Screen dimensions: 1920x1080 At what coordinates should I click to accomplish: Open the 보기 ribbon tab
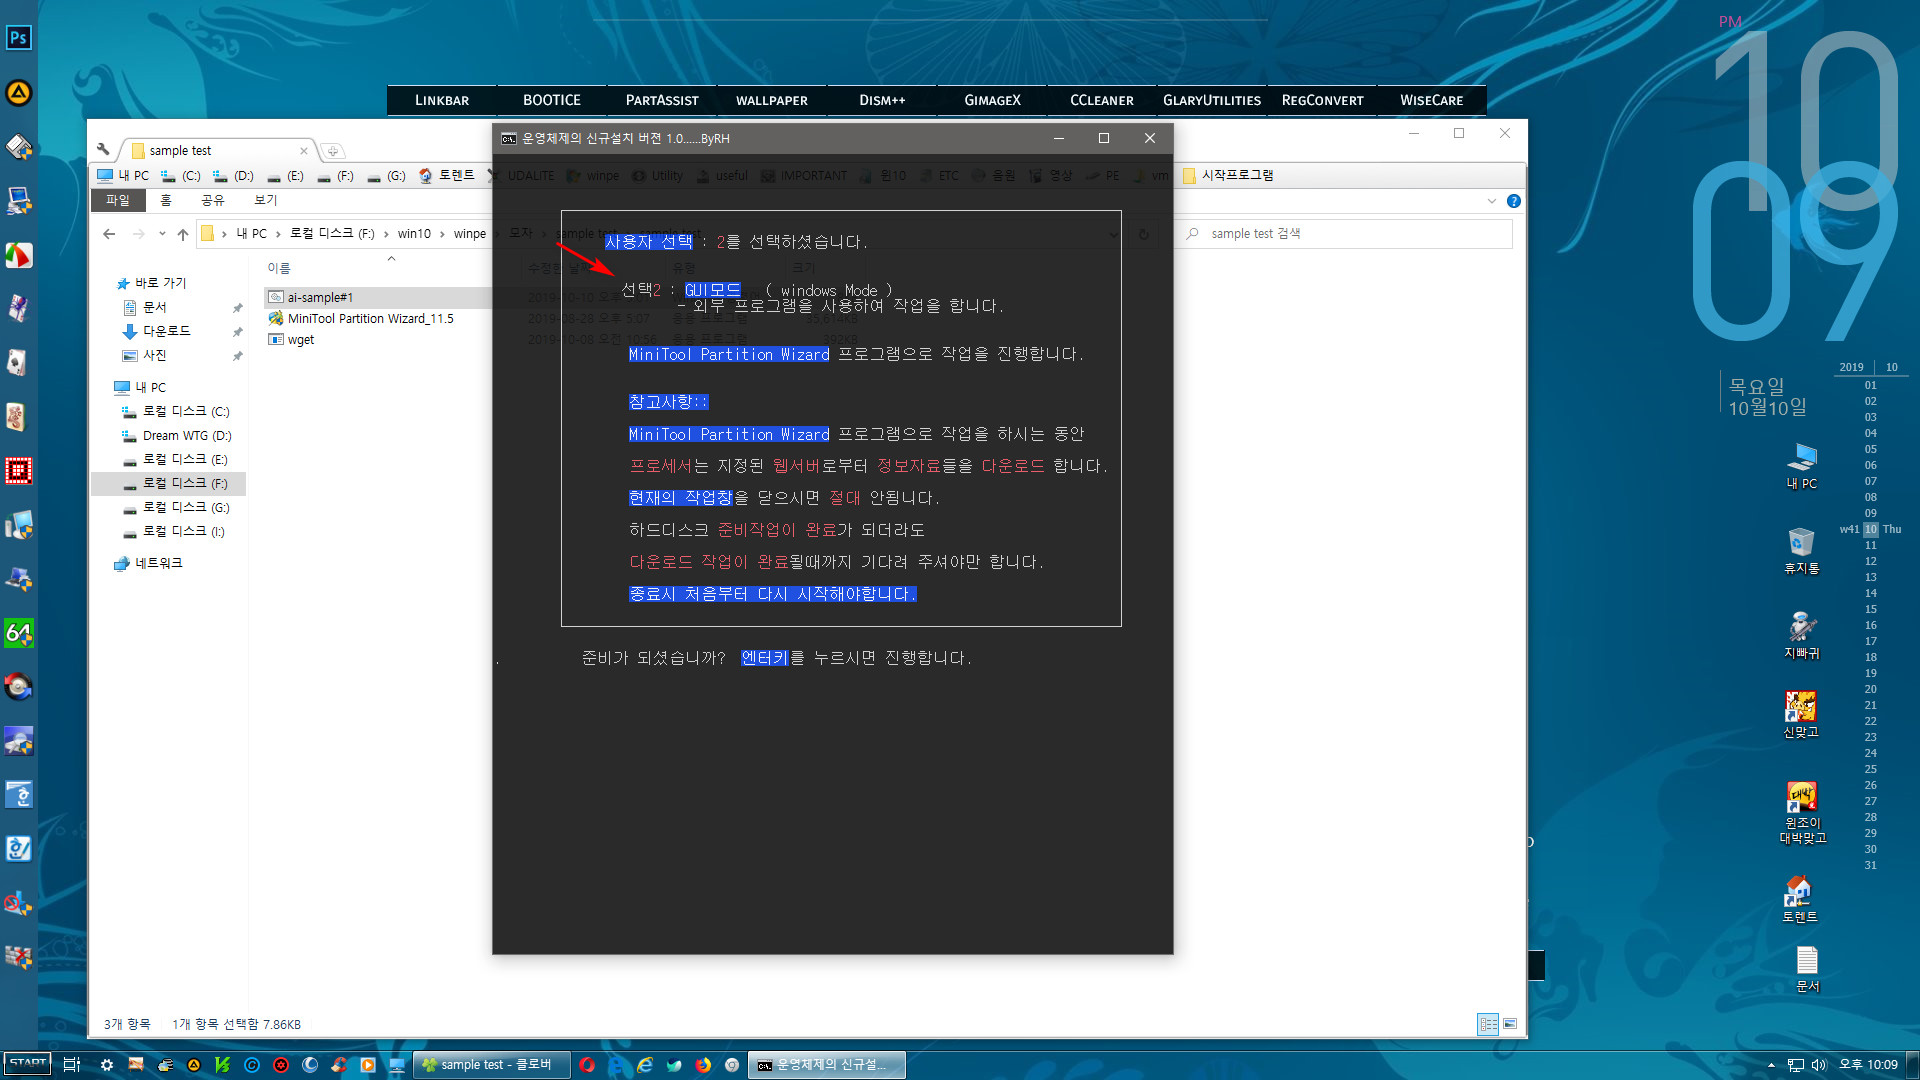point(265,200)
